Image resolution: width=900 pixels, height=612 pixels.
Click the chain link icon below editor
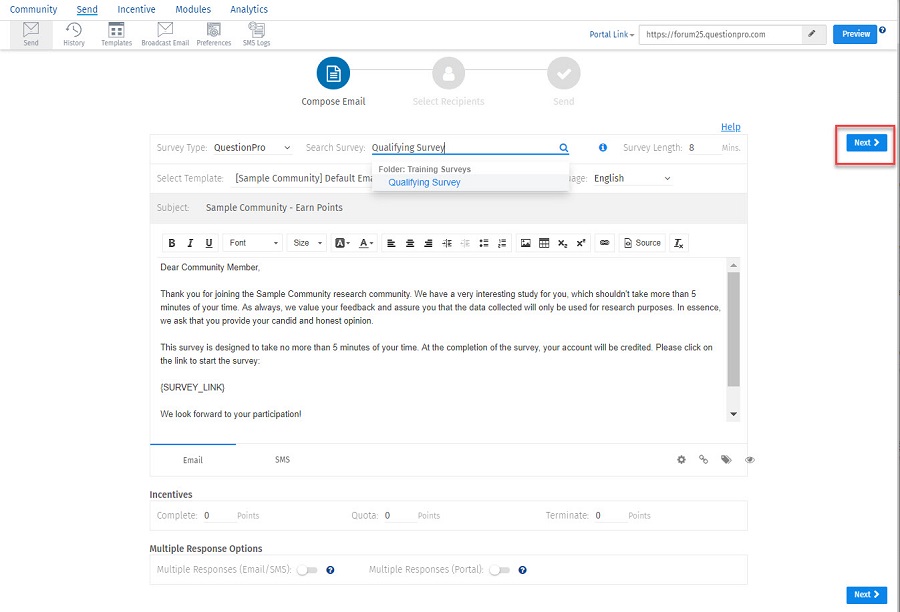(703, 460)
